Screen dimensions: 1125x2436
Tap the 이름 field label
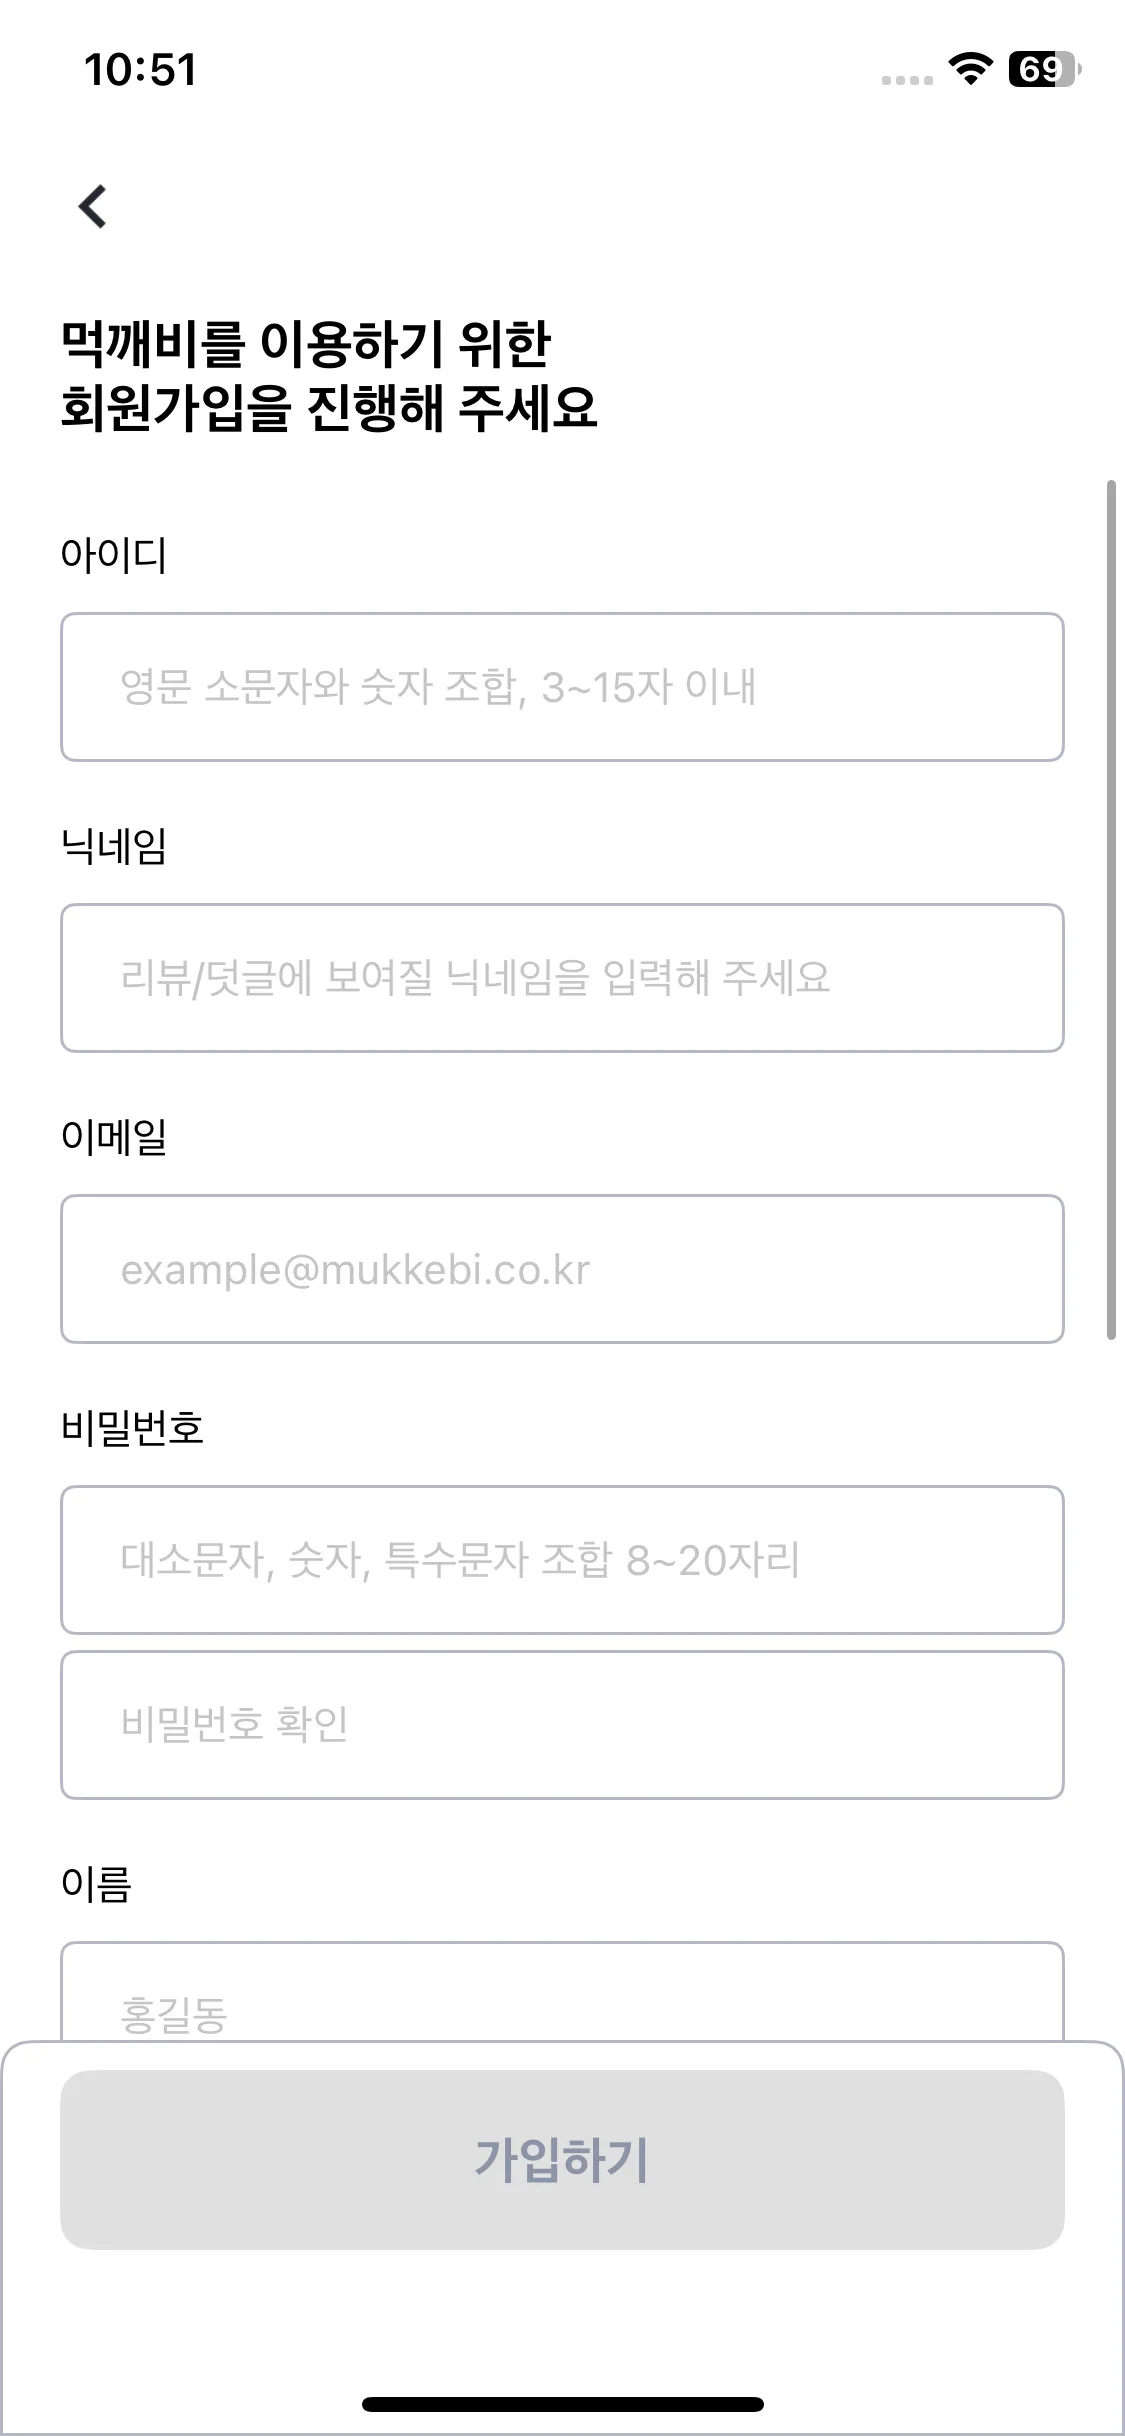(x=96, y=1884)
